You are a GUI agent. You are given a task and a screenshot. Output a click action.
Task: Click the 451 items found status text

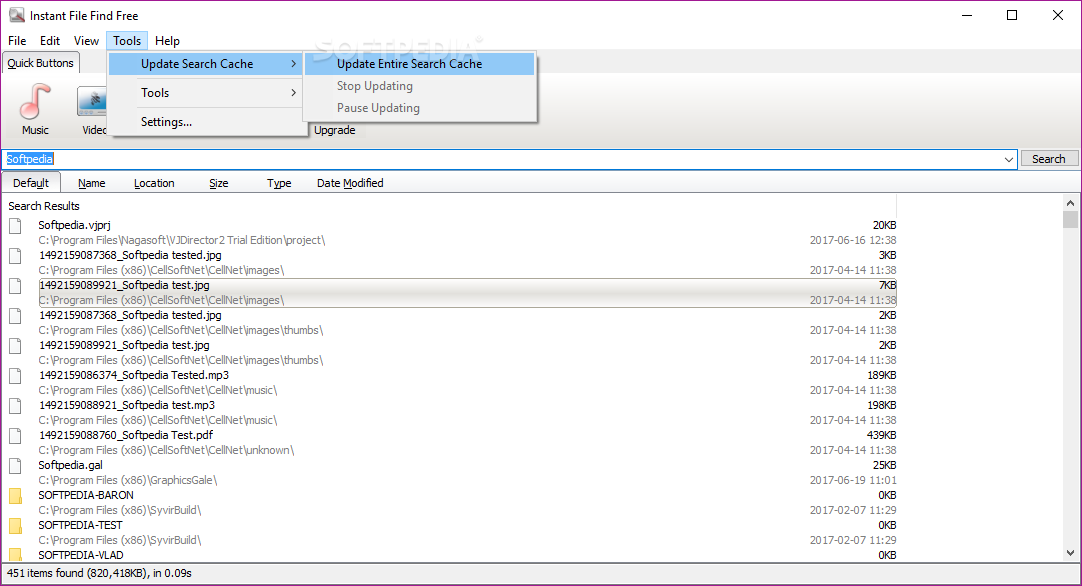[x=99, y=573]
